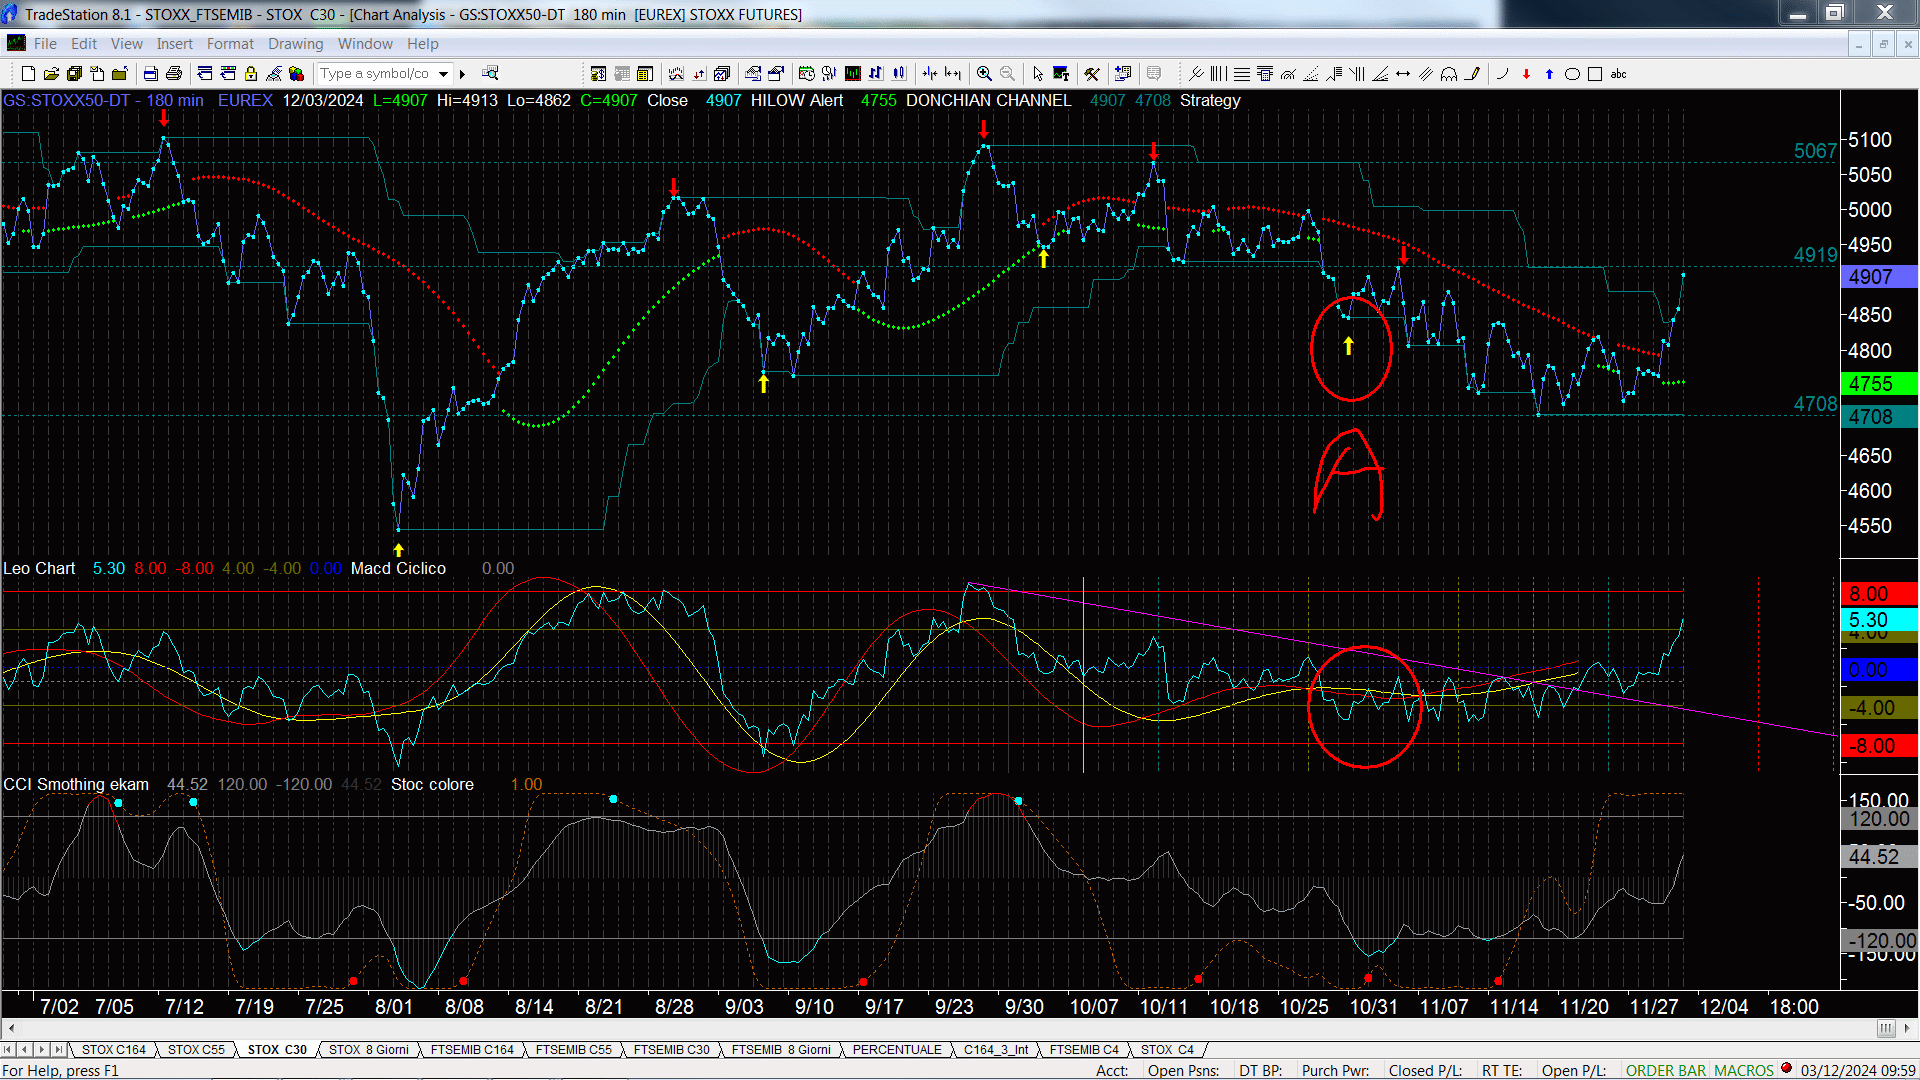Click the symbol lookup magnifier icon
Screen dimensions: 1920x1080
tap(490, 73)
